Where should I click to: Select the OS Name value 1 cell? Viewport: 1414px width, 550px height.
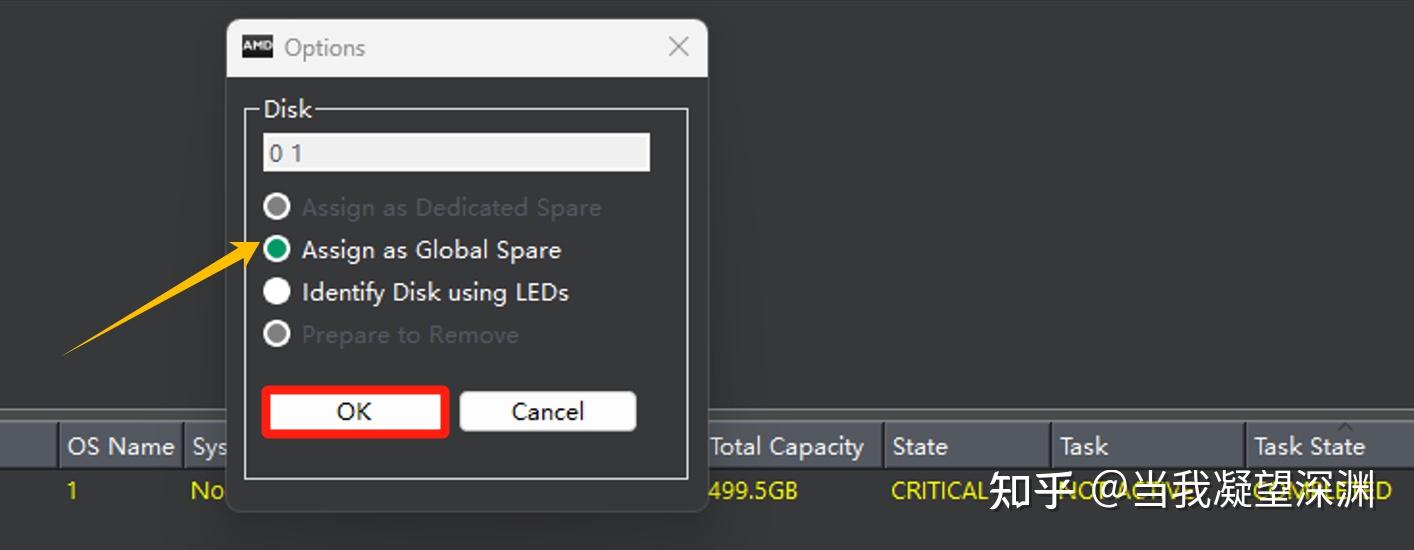72,491
